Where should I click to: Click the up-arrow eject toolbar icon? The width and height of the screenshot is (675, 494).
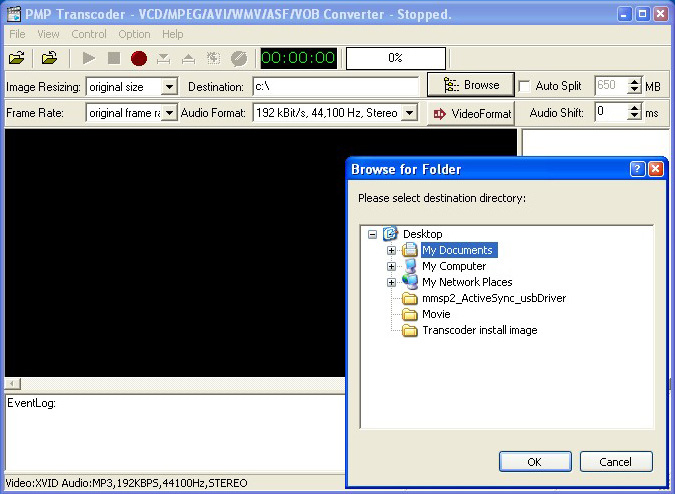coord(189,58)
